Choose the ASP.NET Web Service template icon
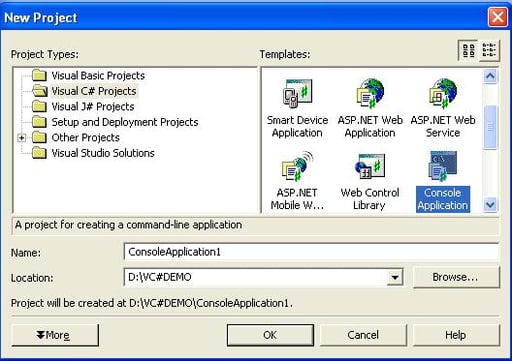 443,93
